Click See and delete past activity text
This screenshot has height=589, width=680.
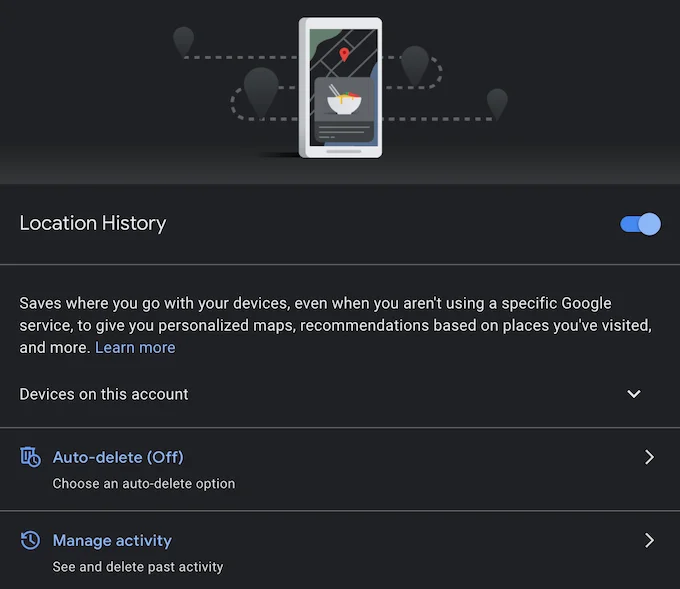click(138, 567)
